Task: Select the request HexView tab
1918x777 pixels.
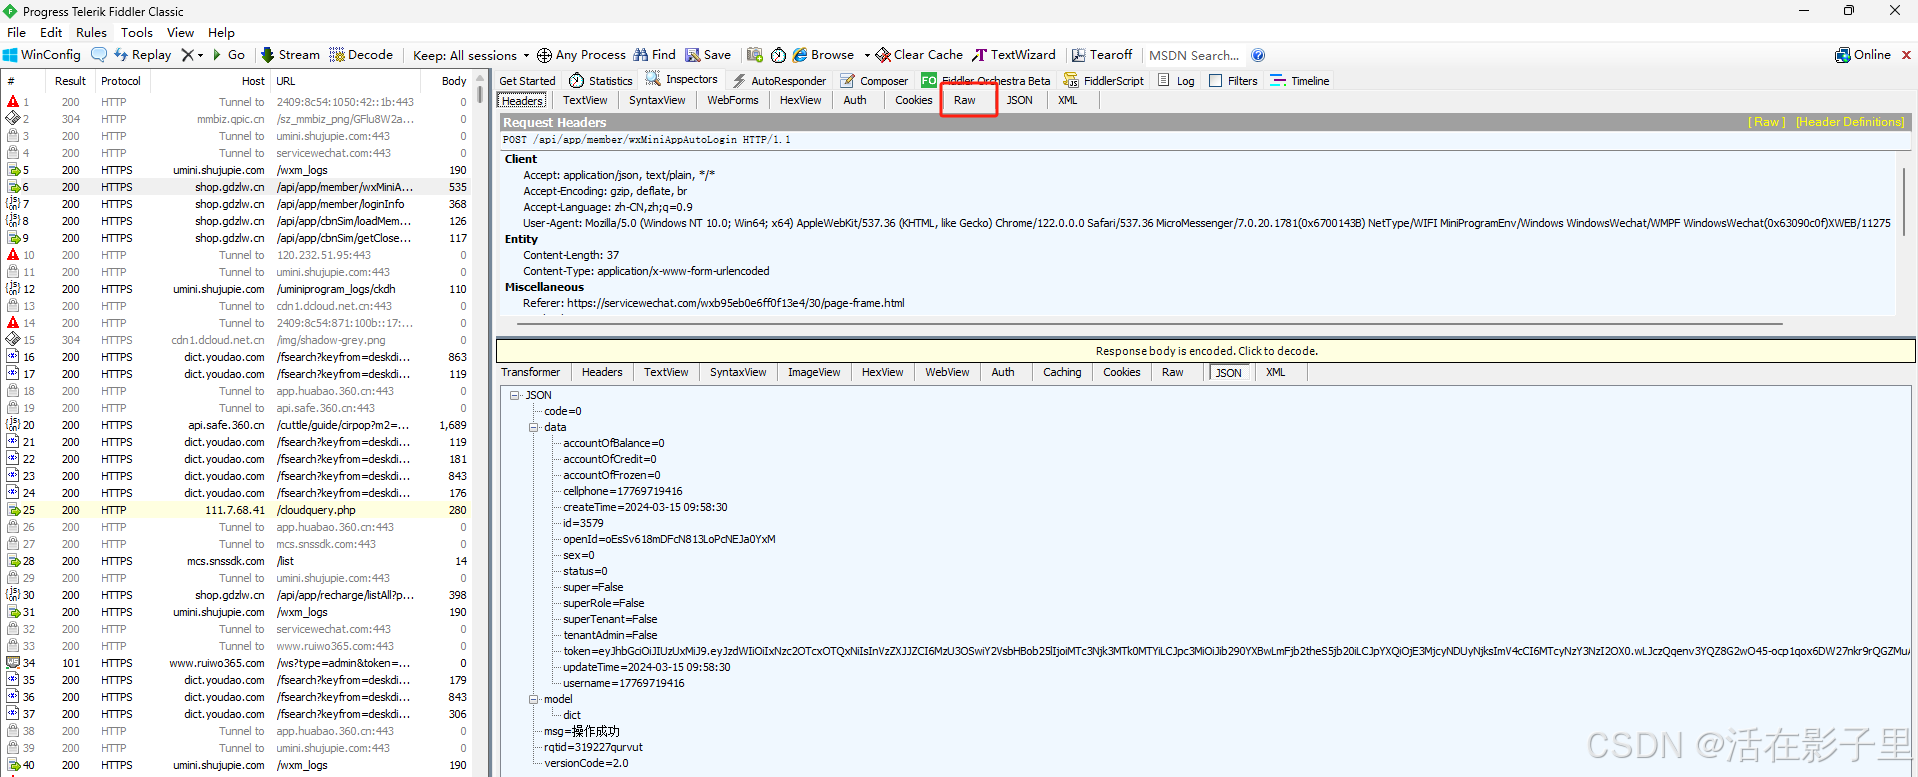Action: point(801,100)
